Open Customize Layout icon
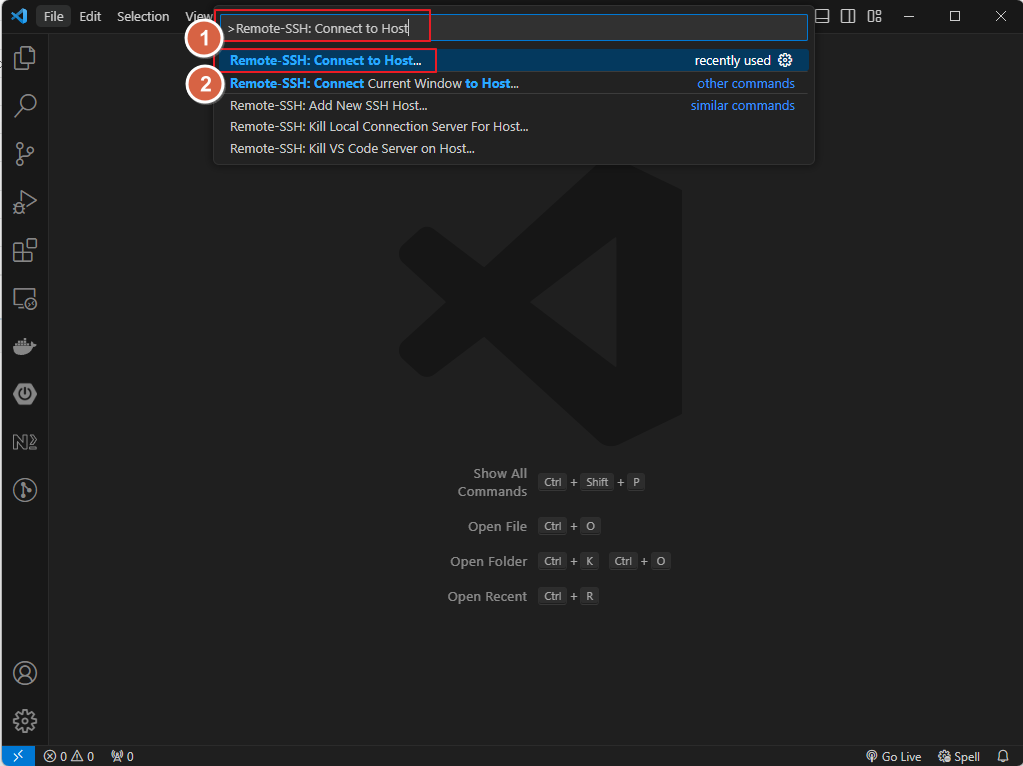The width and height of the screenshot is (1023, 766). click(x=874, y=16)
